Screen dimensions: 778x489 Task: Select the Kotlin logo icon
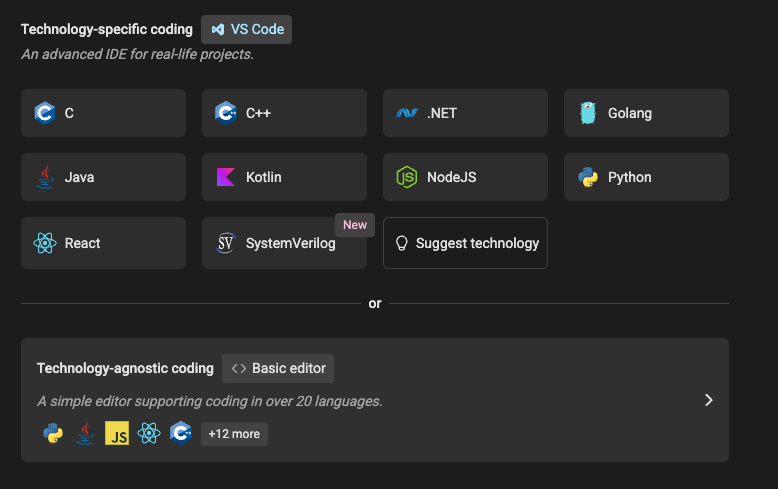tap(225, 177)
